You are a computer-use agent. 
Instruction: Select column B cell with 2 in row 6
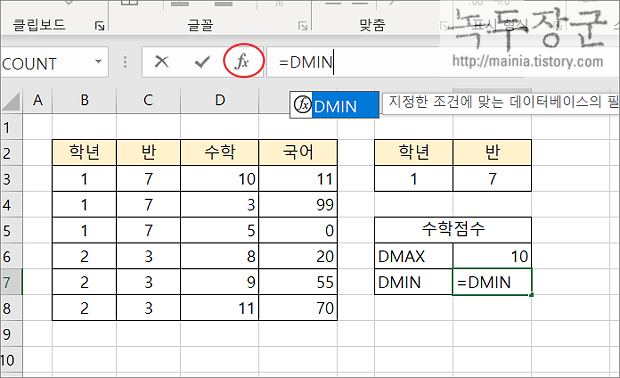(85, 256)
